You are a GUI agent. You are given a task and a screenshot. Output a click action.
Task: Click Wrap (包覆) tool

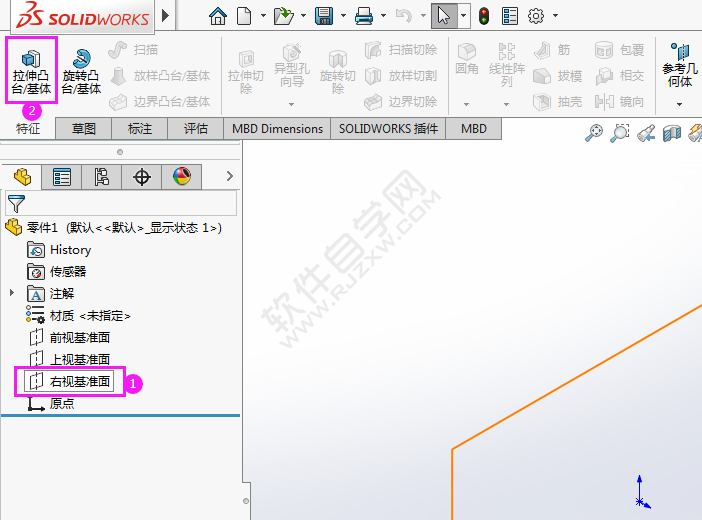click(620, 50)
